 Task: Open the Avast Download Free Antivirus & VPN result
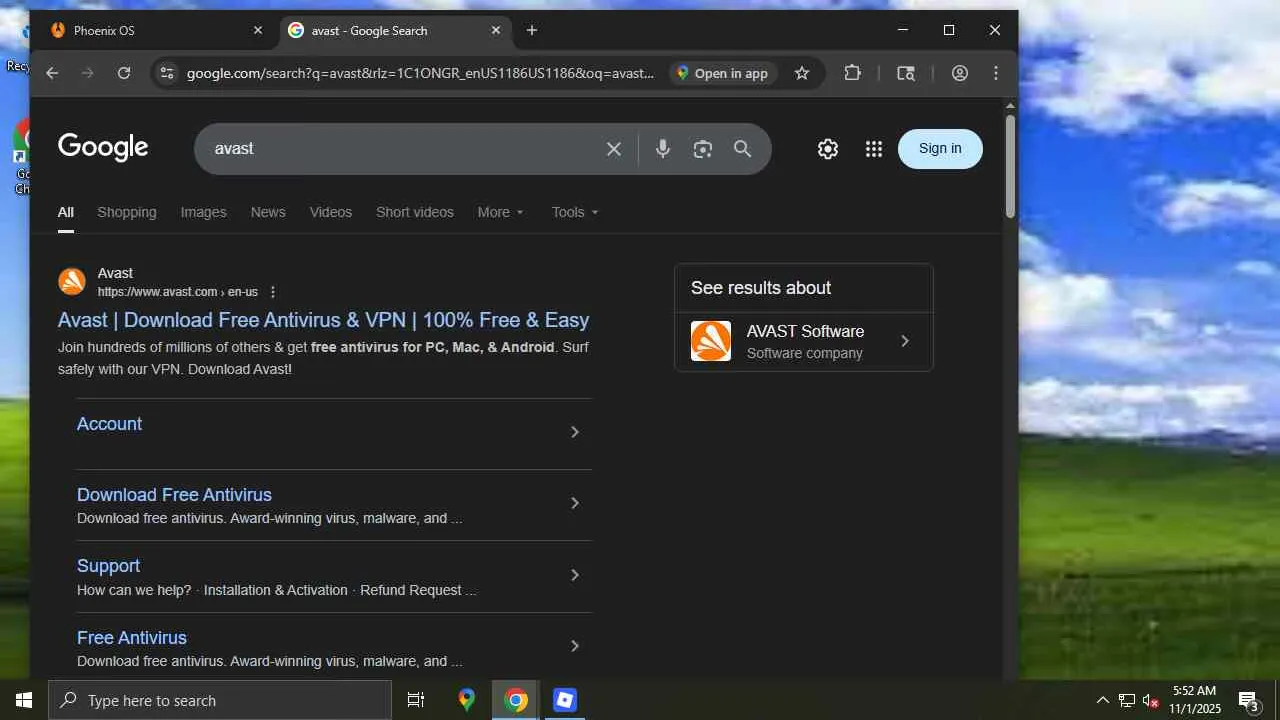point(323,320)
